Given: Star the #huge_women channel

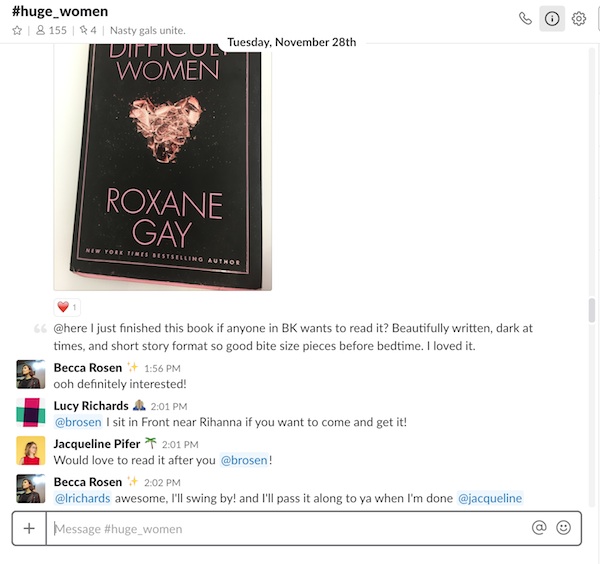Looking at the screenshot, I should (17, 30).
